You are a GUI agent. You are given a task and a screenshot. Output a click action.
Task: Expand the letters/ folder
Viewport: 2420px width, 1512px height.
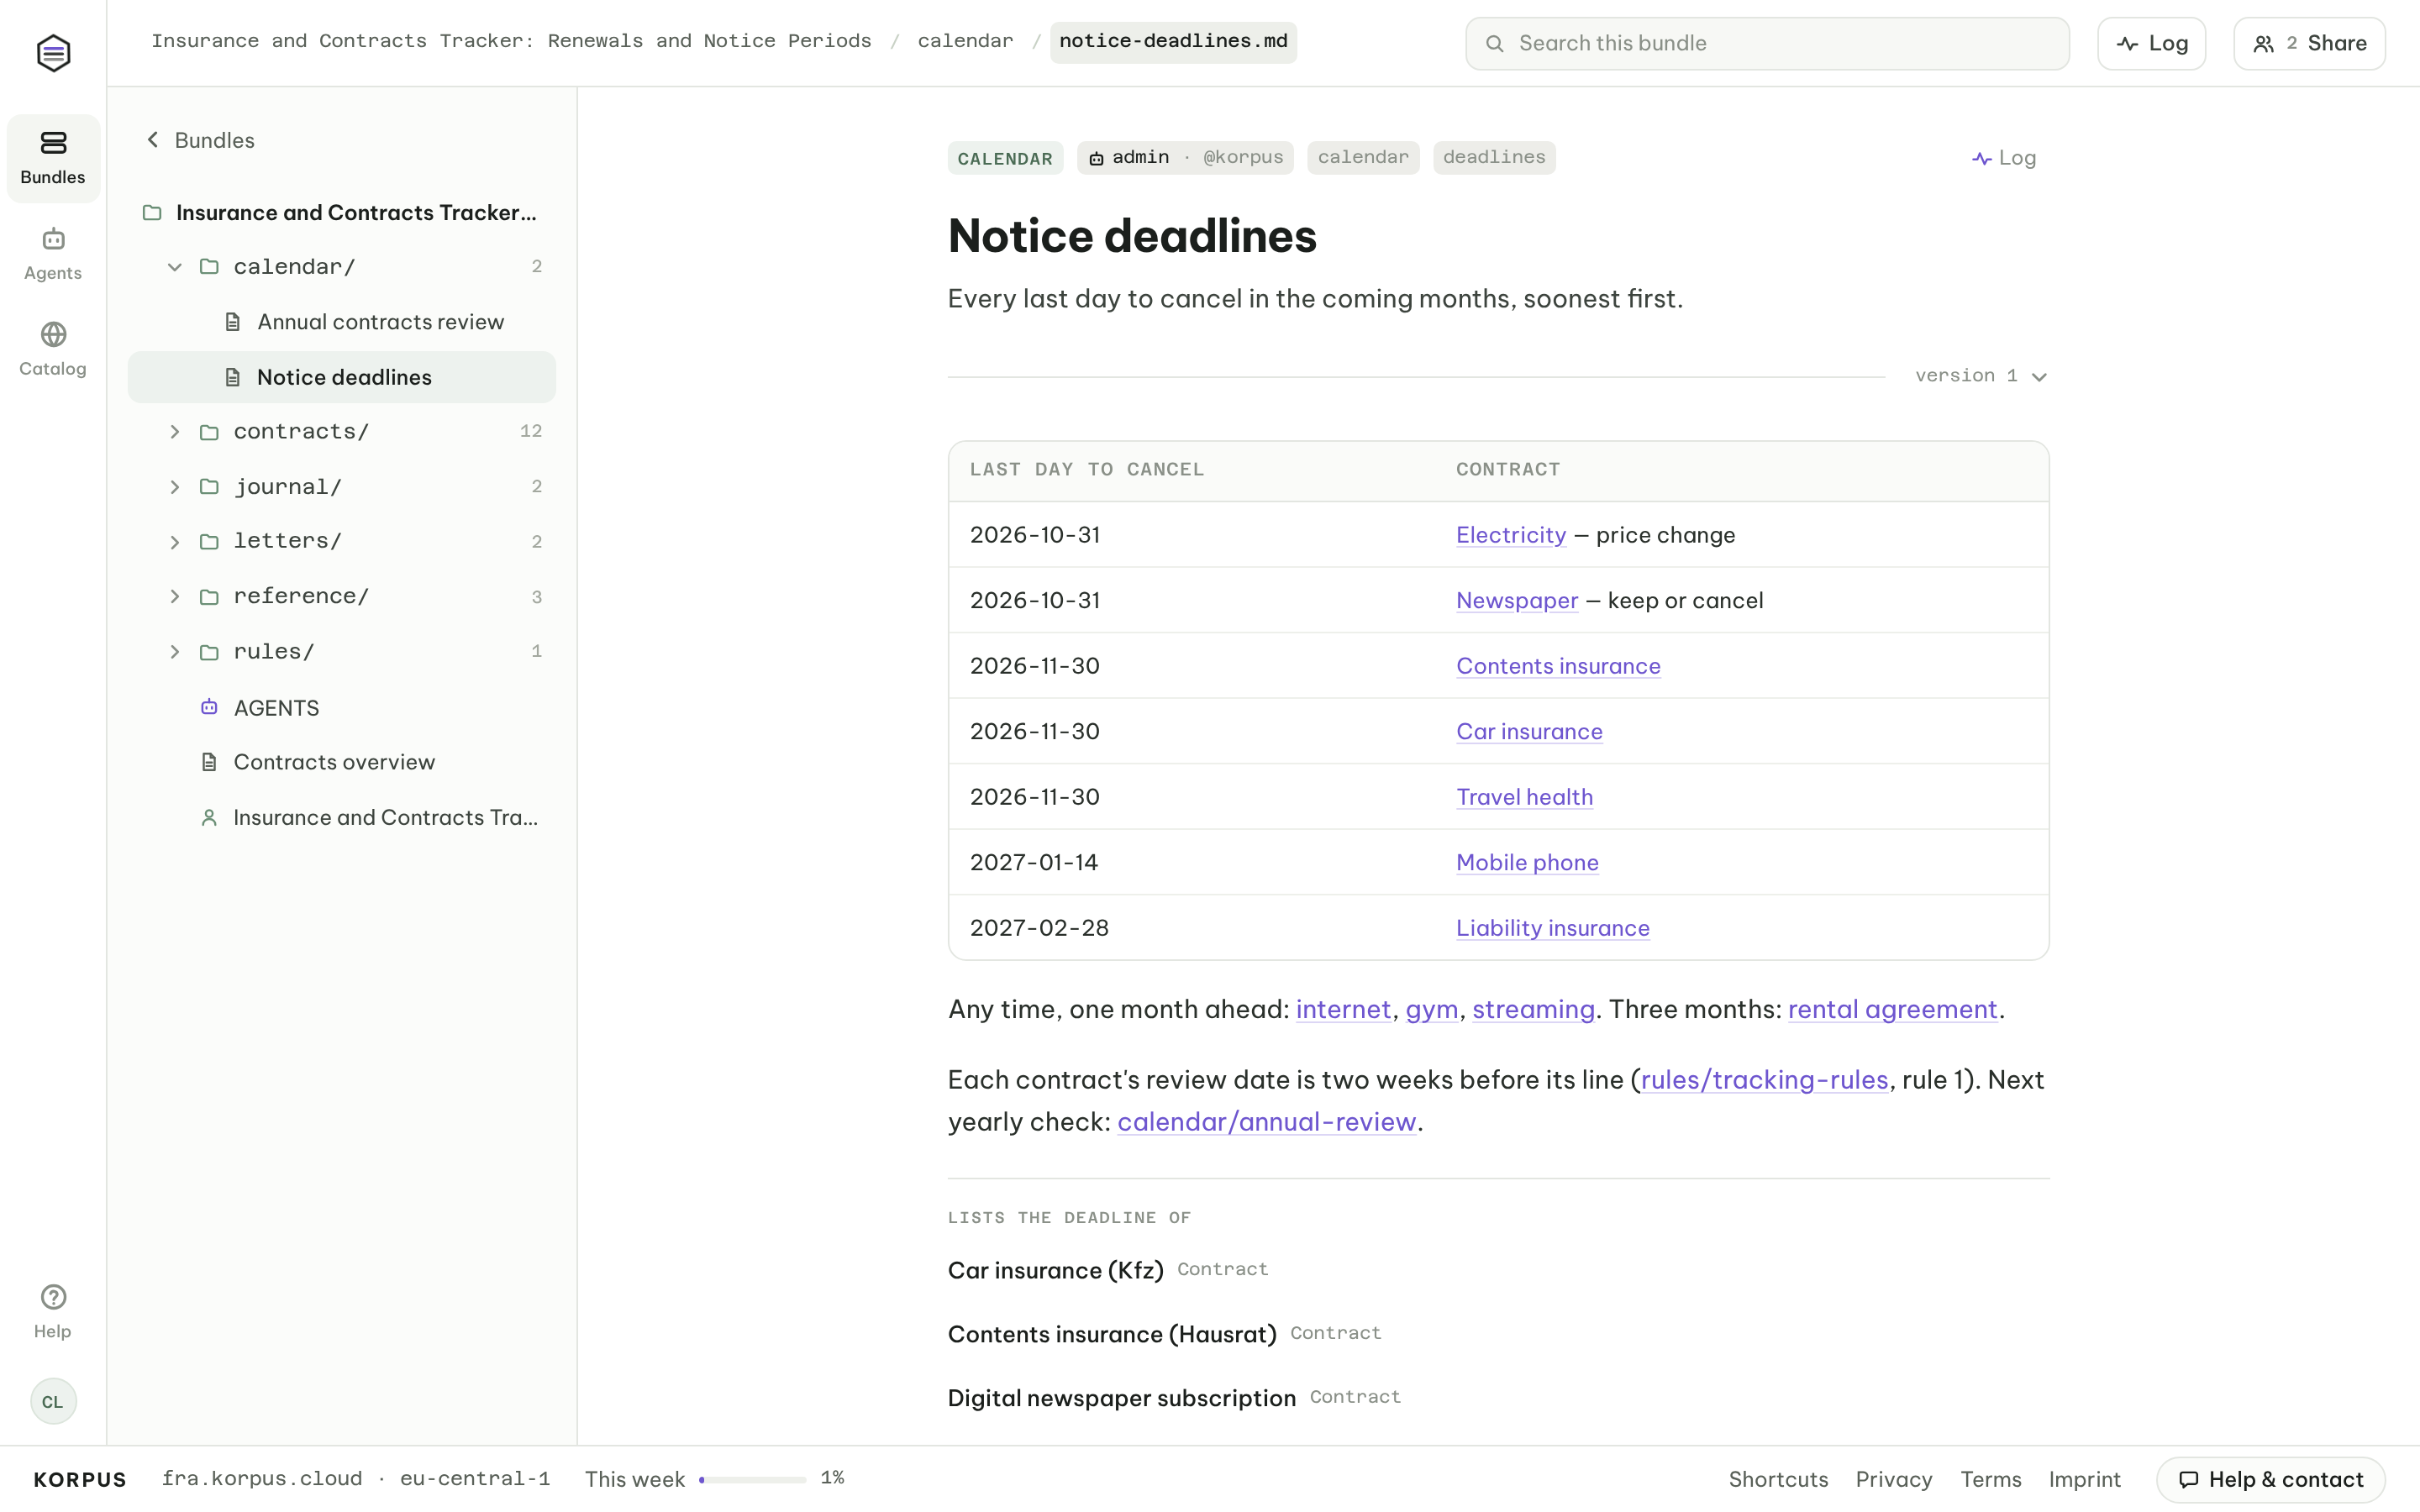pos(175,542)
